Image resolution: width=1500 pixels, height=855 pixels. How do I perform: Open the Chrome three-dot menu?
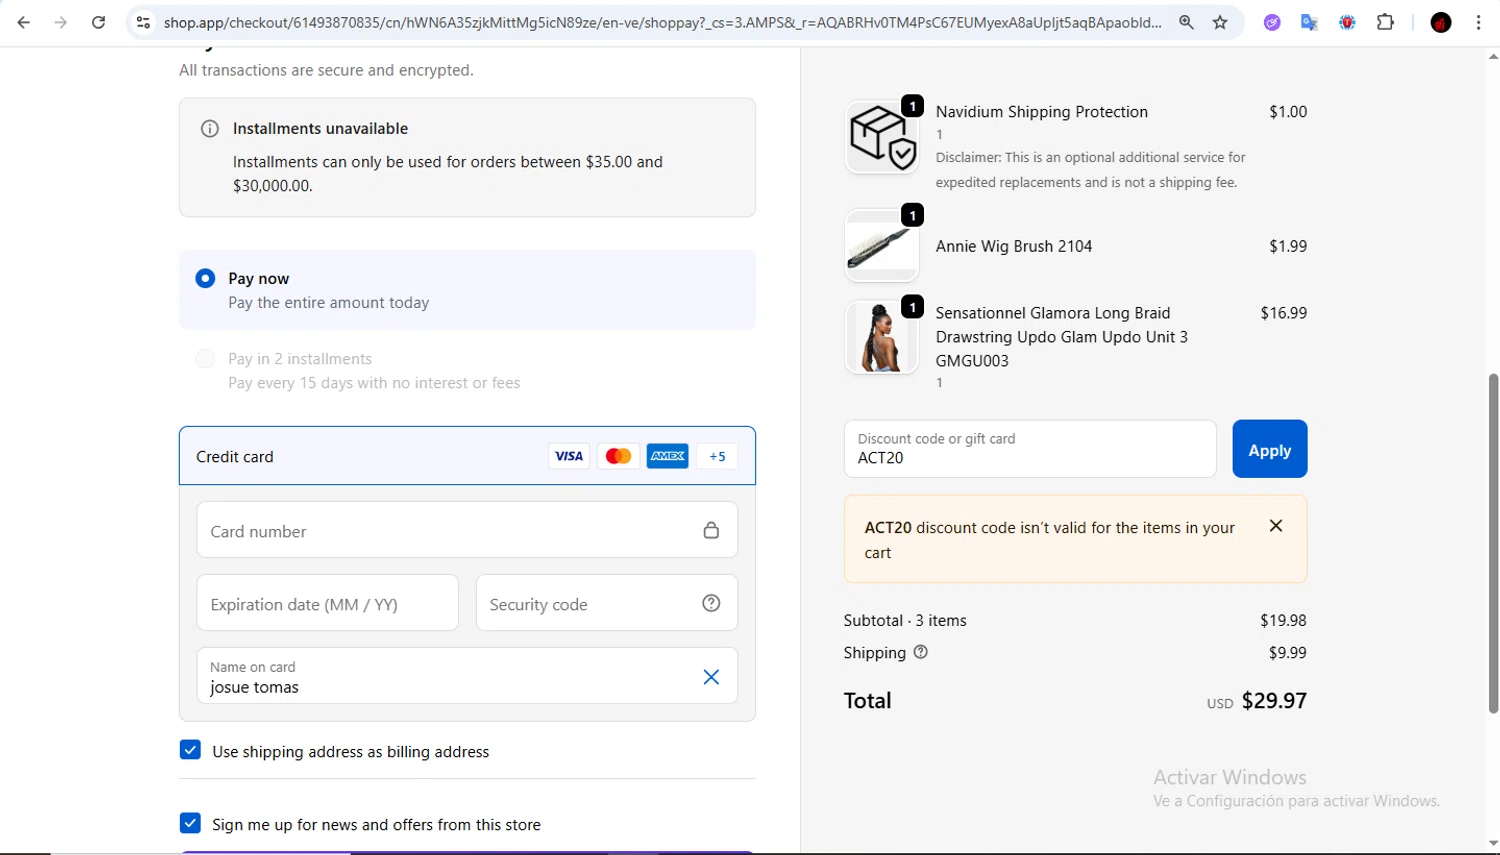[x=1478, y=22]
